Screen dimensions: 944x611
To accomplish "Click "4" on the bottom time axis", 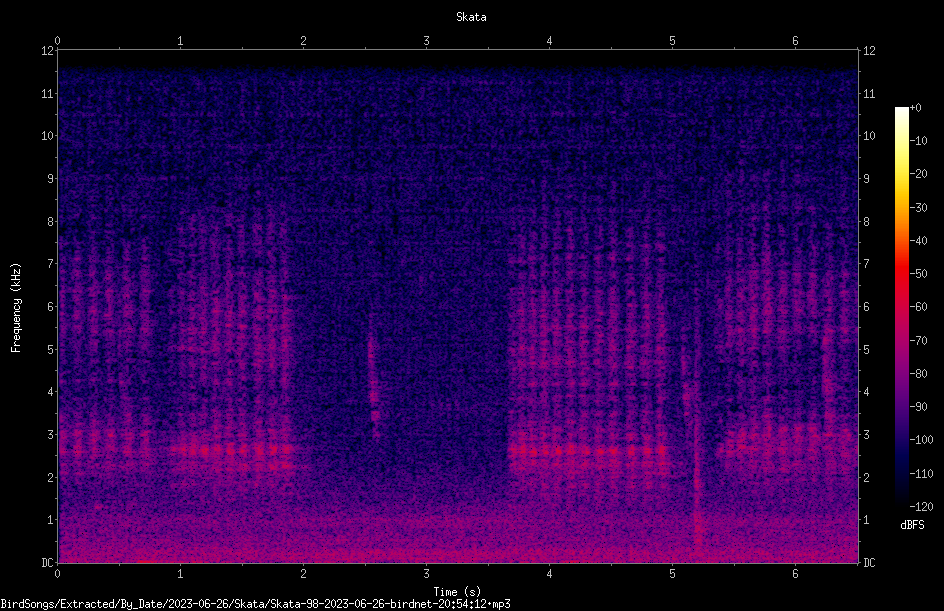I will coord(549,574).
